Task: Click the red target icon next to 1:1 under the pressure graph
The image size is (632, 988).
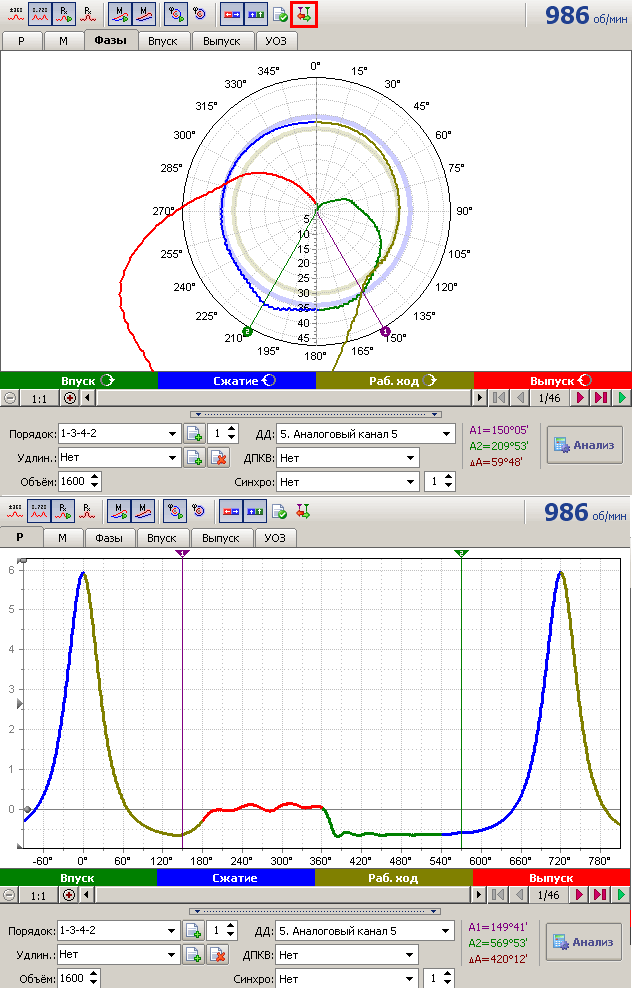Action: (x=70, y=895)
